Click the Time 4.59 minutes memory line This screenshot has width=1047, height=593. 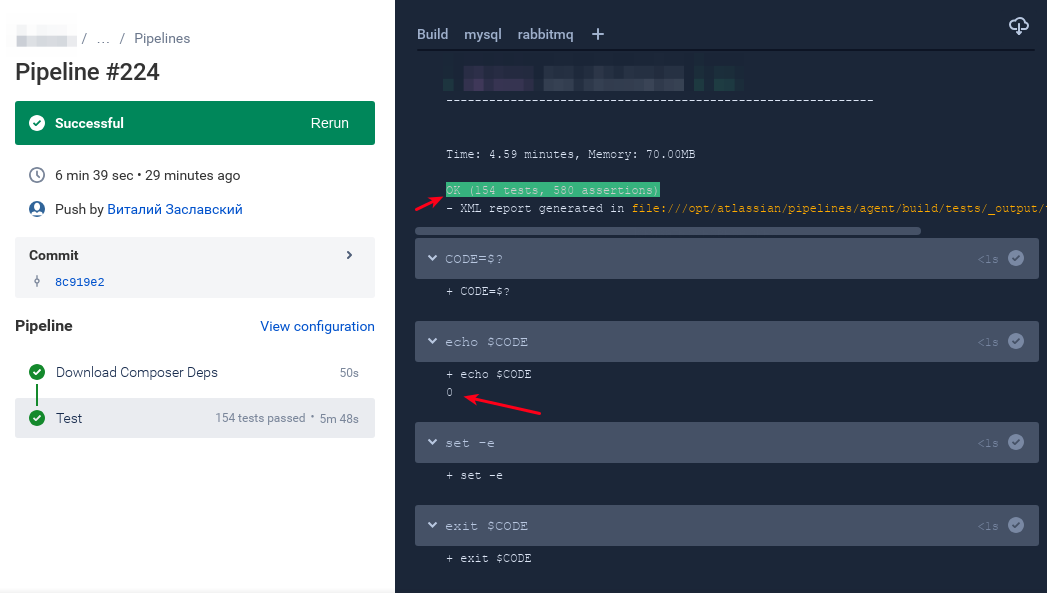click(570, 154)
